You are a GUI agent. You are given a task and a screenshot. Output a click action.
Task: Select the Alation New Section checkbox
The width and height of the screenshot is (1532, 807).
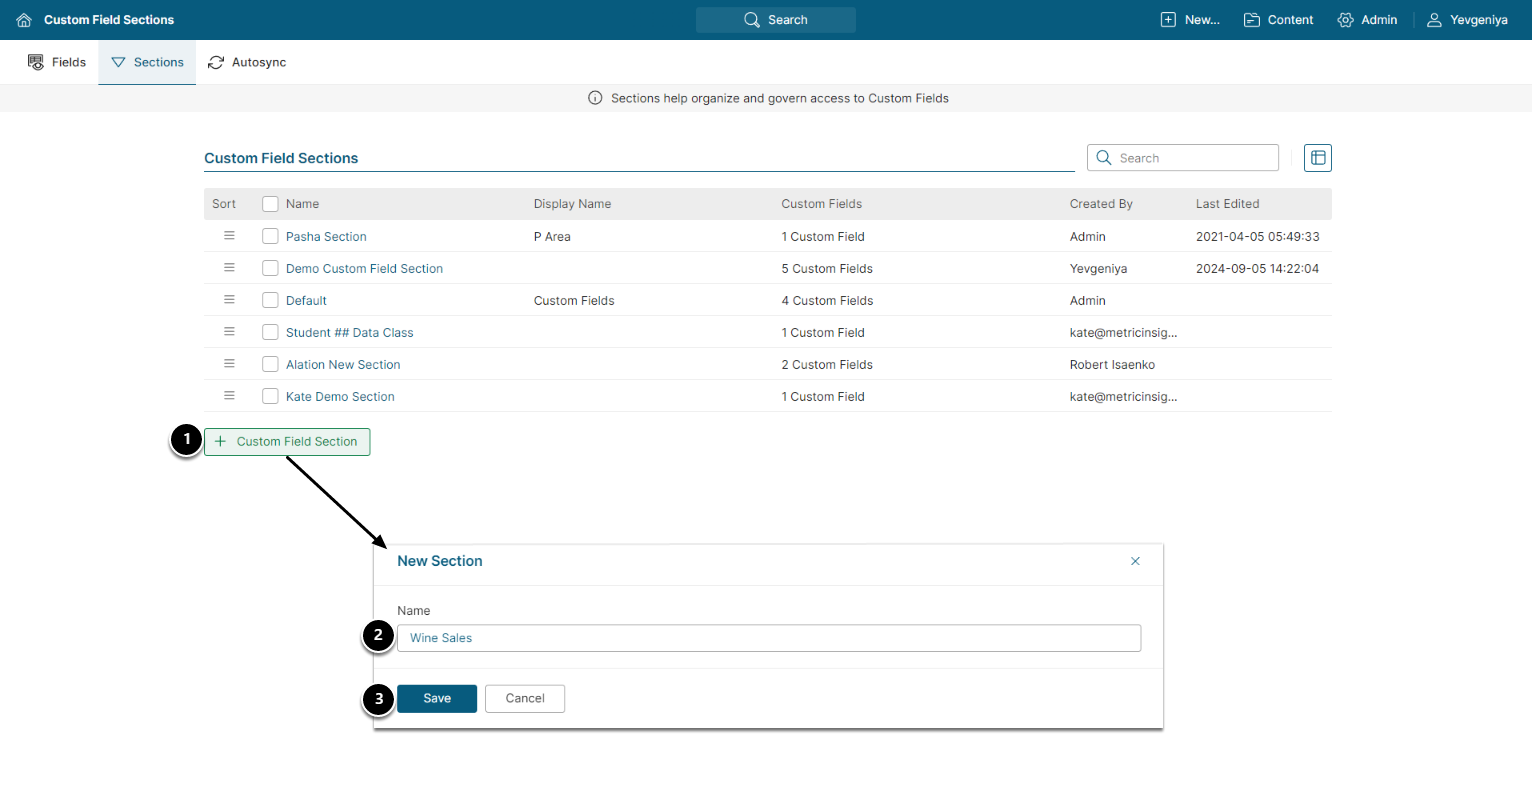tap(270, 364)
